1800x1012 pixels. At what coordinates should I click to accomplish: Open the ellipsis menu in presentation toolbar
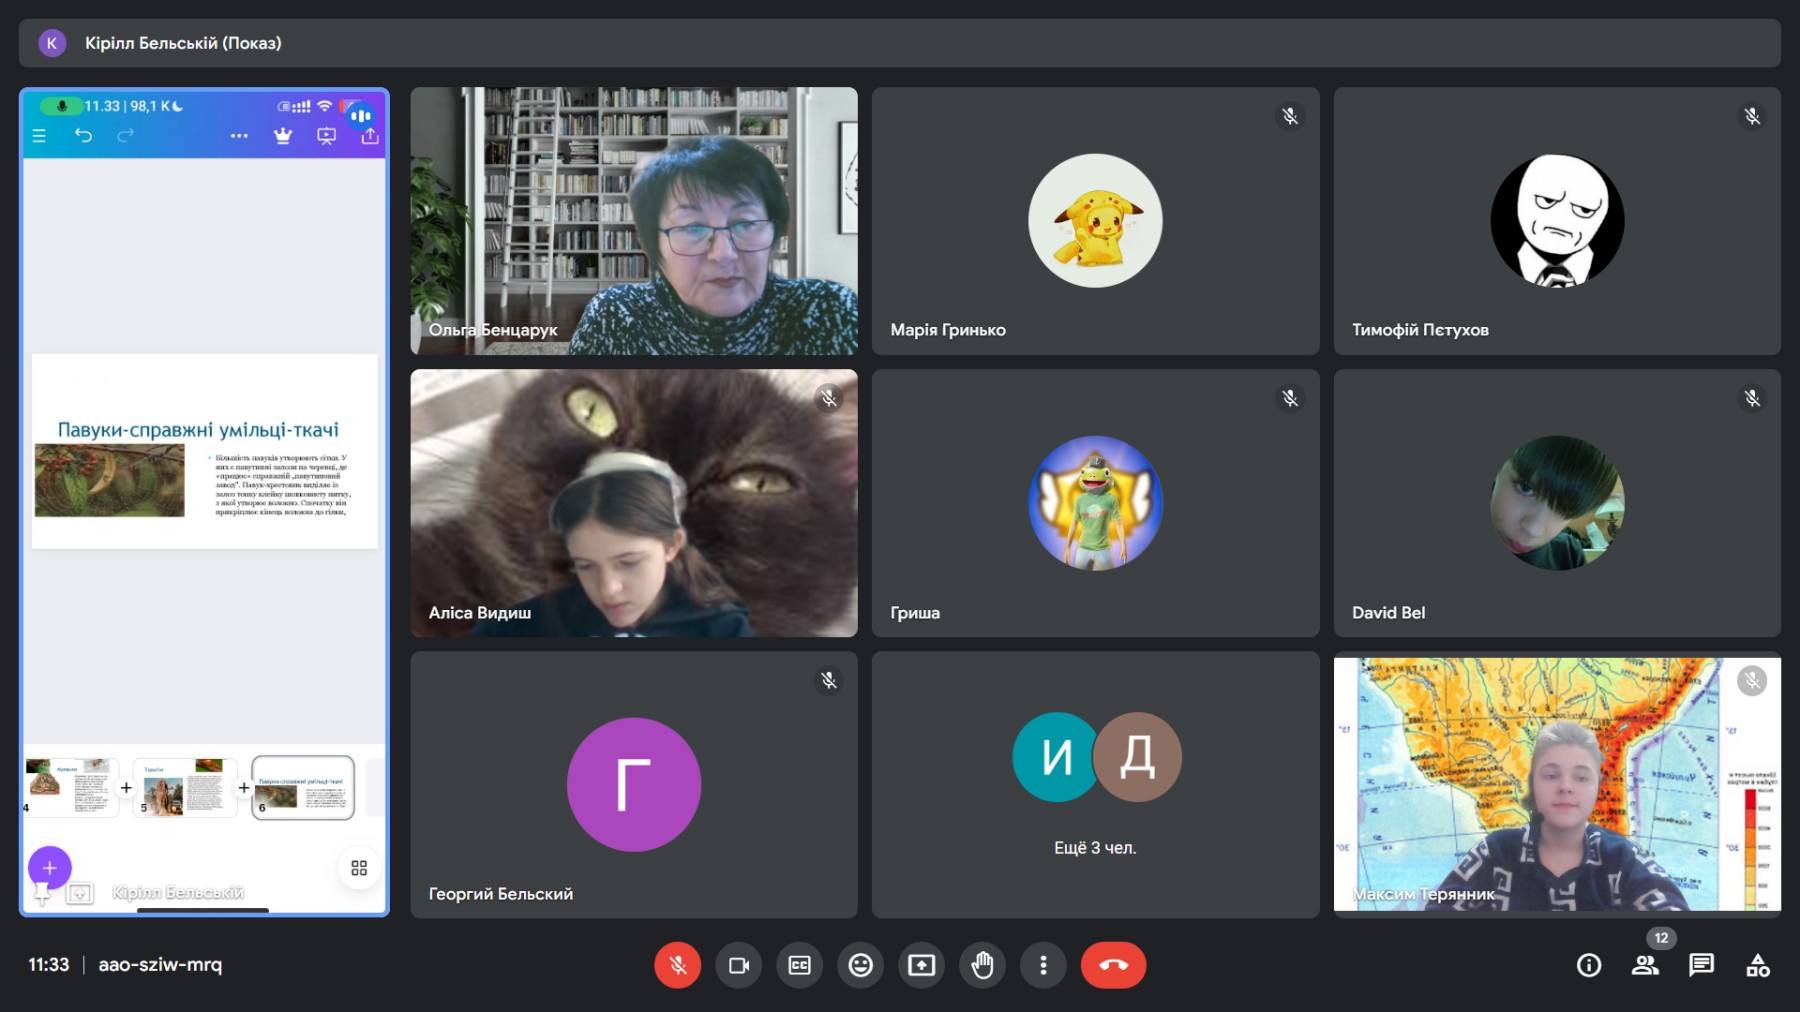[239, 136]
